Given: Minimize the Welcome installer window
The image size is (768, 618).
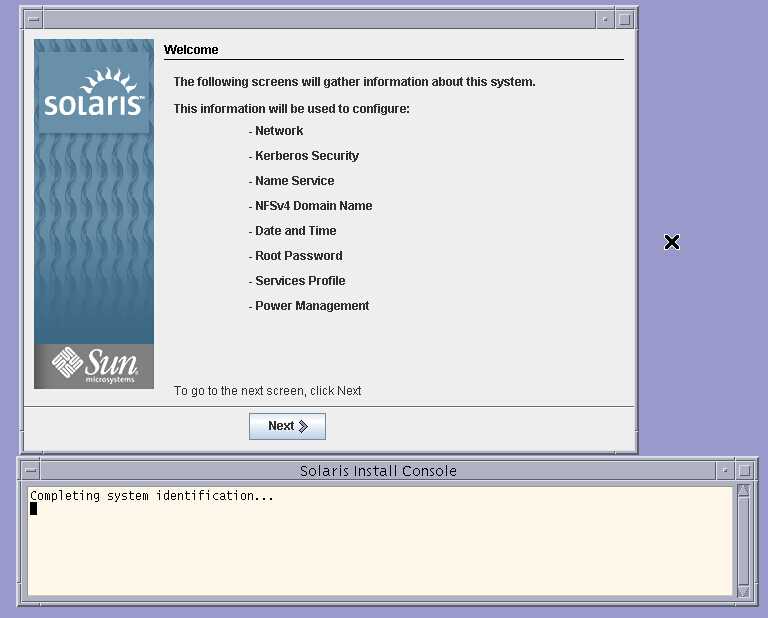Looking at the screenshot, I should (605, 20).
